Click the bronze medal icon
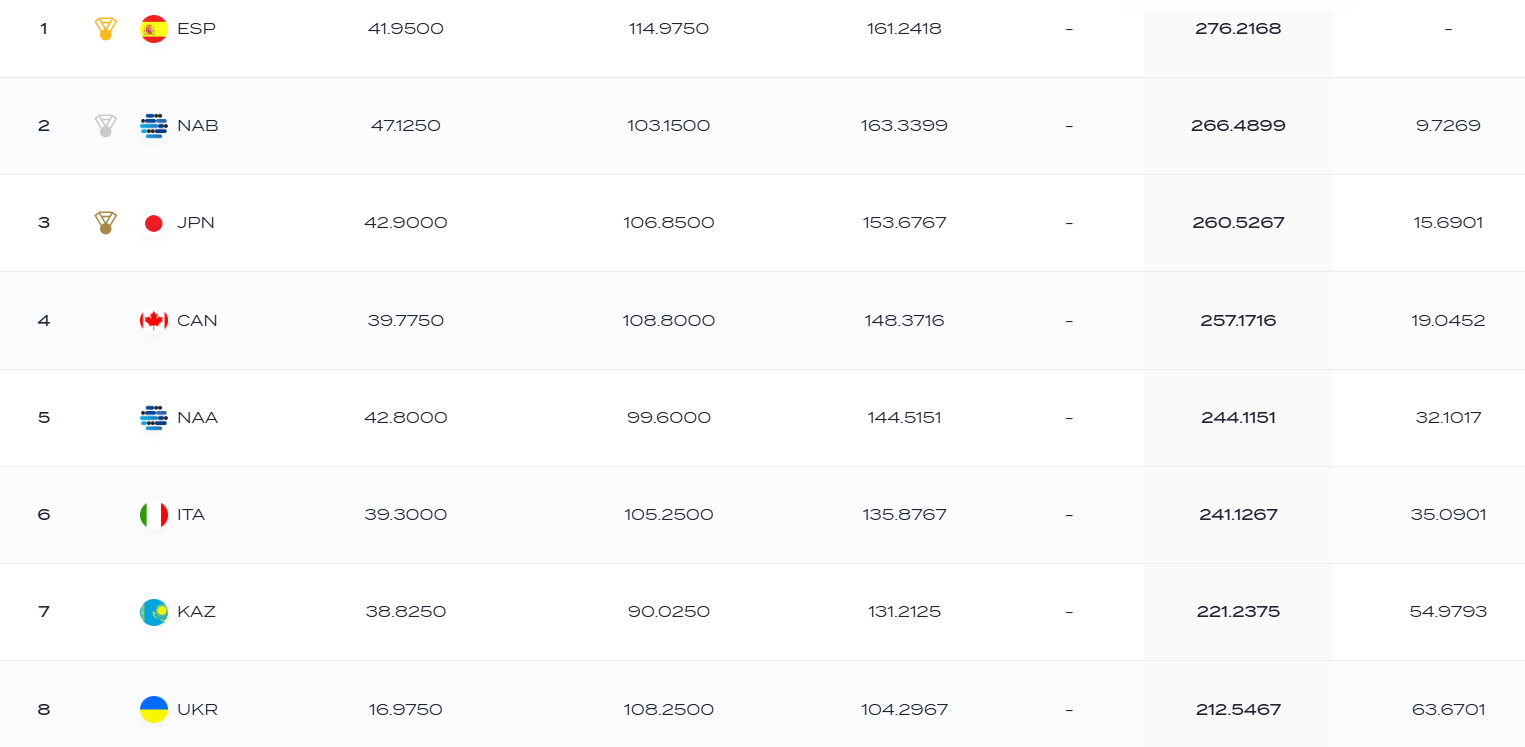The width and height of the screenshot is (1525, 747). [105, 223]
